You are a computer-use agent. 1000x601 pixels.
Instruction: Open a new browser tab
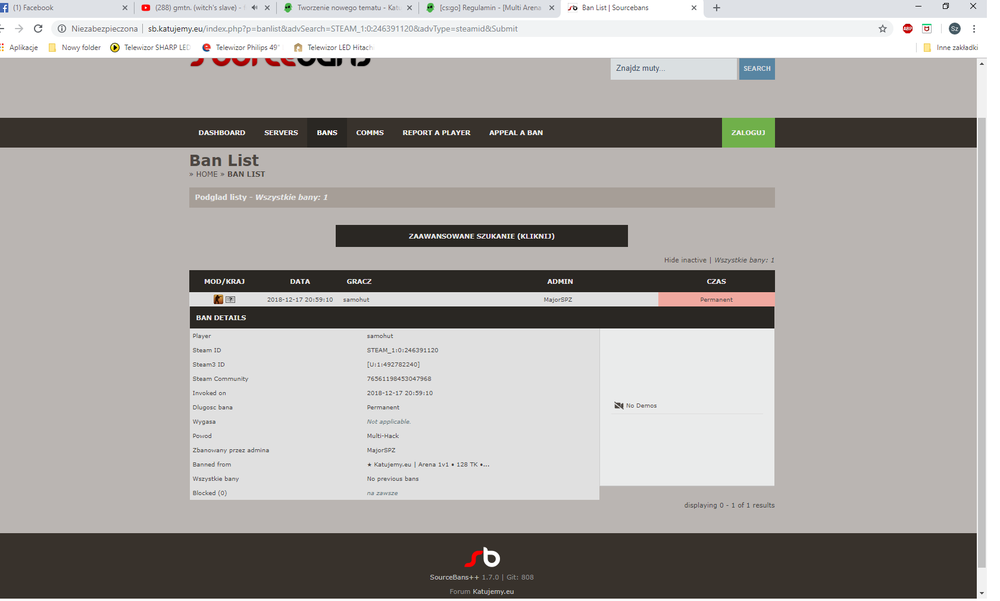pos(716,8)
